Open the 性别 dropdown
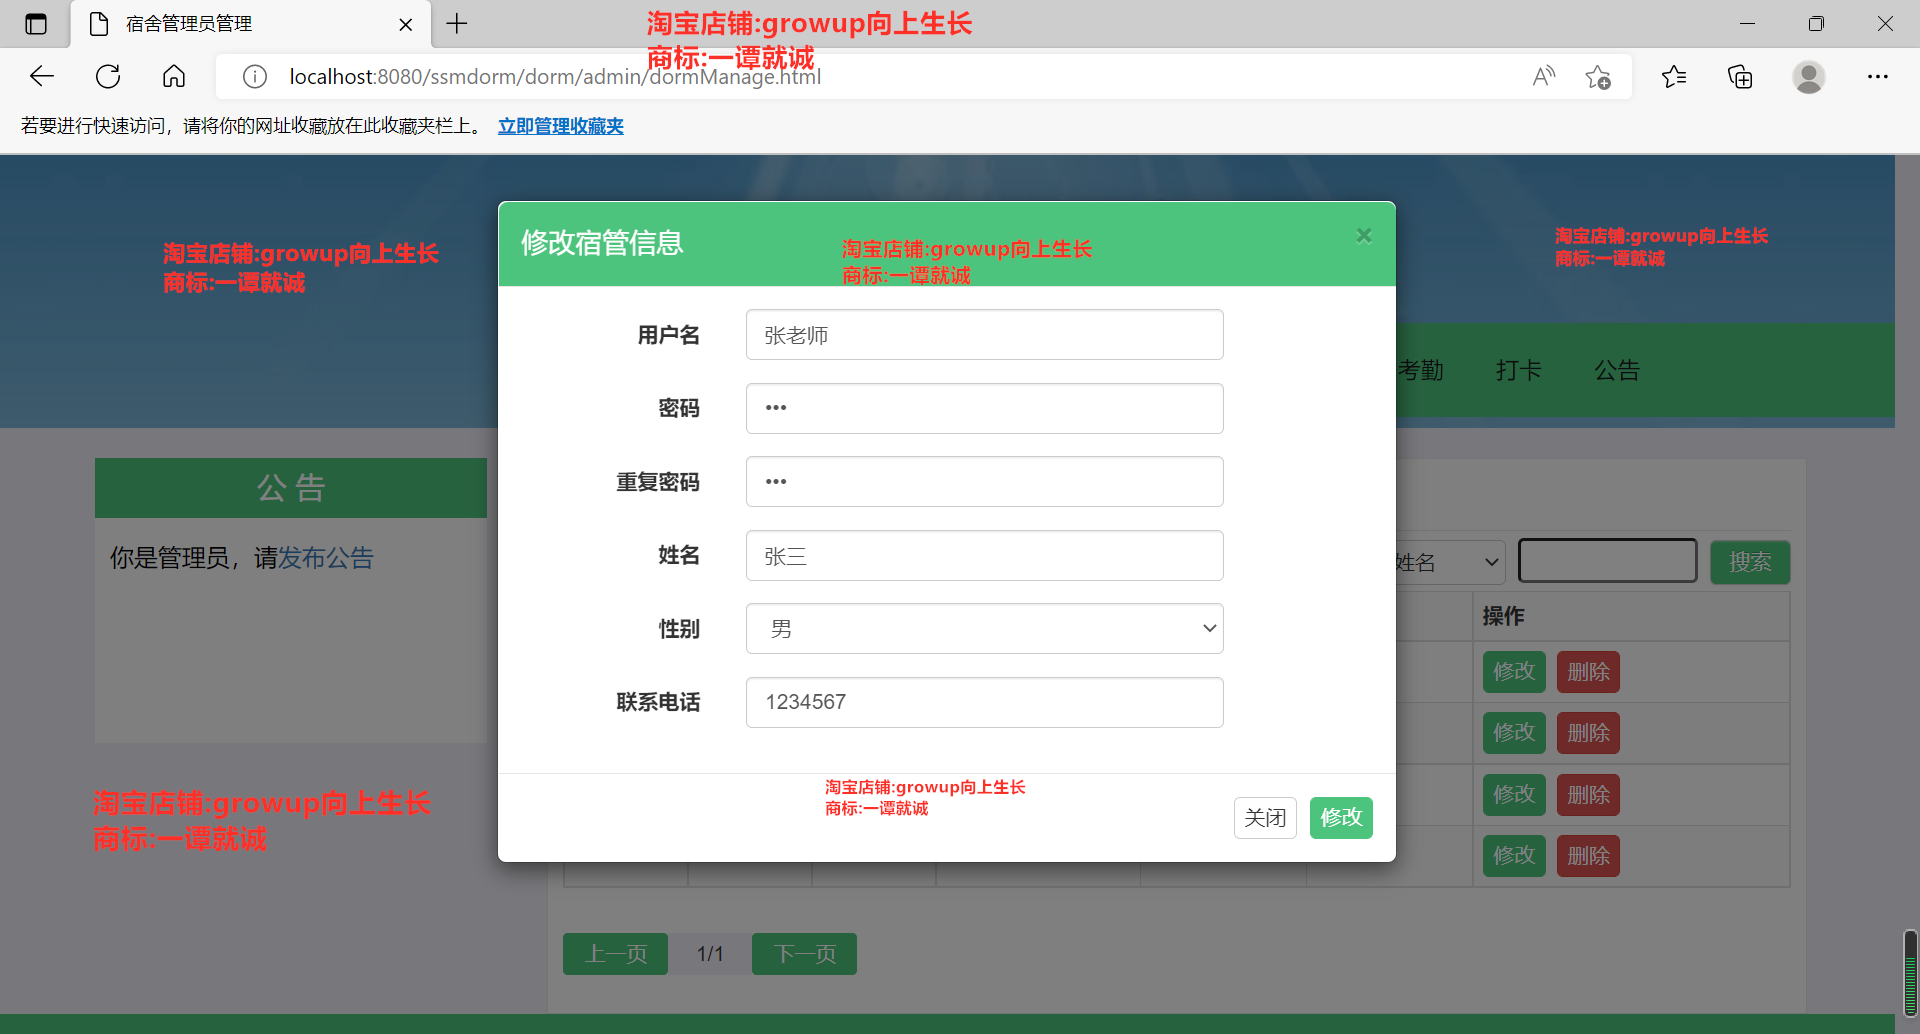 point(984,629)
